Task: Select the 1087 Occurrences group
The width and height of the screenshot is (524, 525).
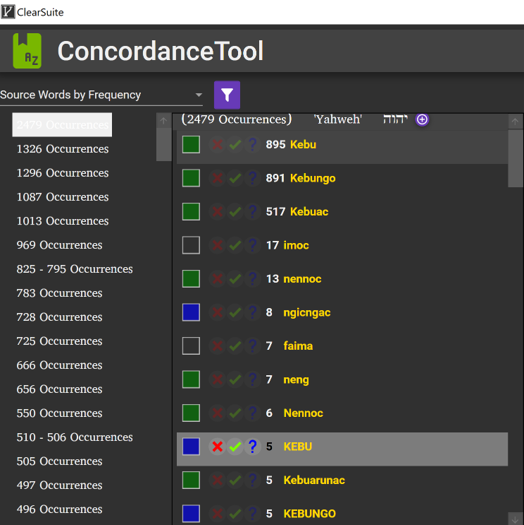Action: pyautogui.click(x=63, y=197)
